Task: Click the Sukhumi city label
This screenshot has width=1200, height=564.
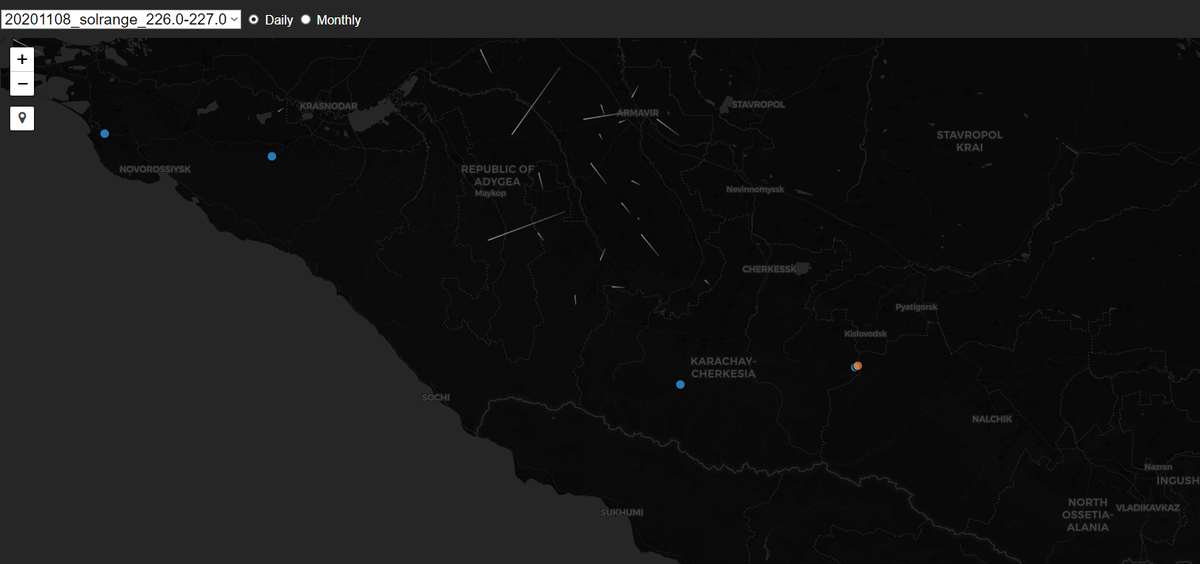Action: pos(622,512)
